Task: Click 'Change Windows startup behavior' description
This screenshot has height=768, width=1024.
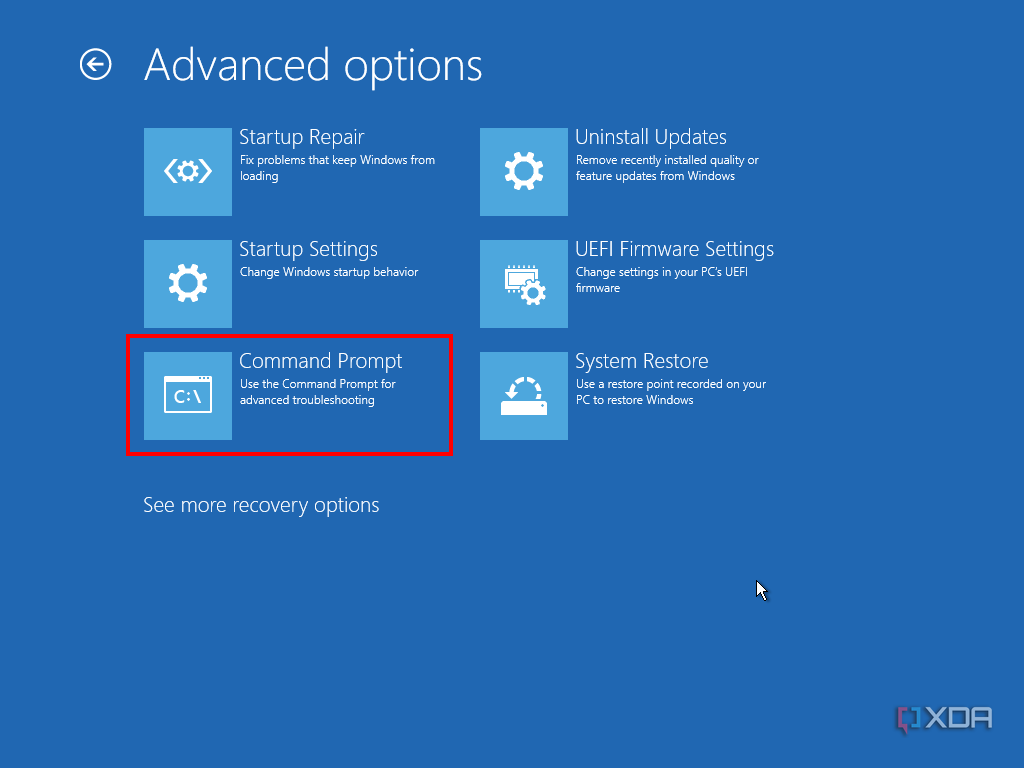Action: (328, 272)
